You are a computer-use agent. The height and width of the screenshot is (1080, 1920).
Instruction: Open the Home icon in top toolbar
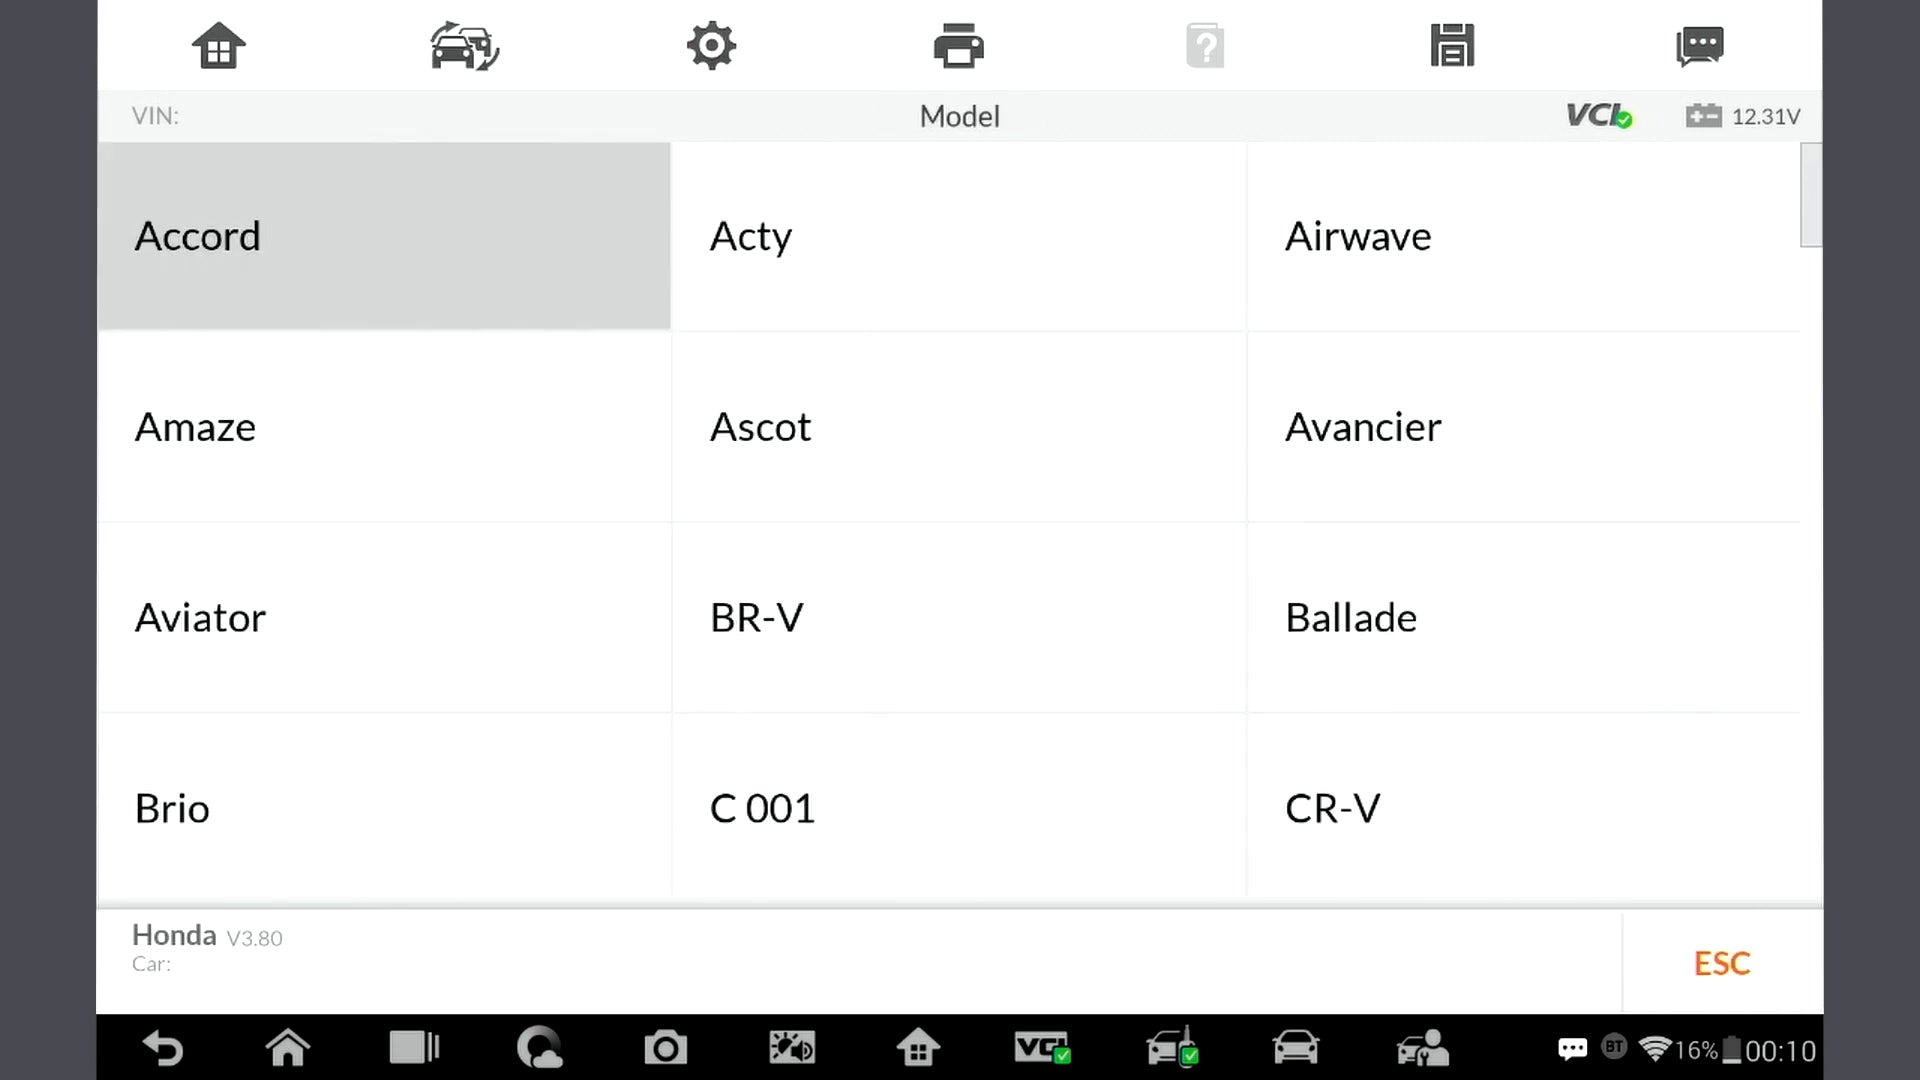click(x=218, y=46)
